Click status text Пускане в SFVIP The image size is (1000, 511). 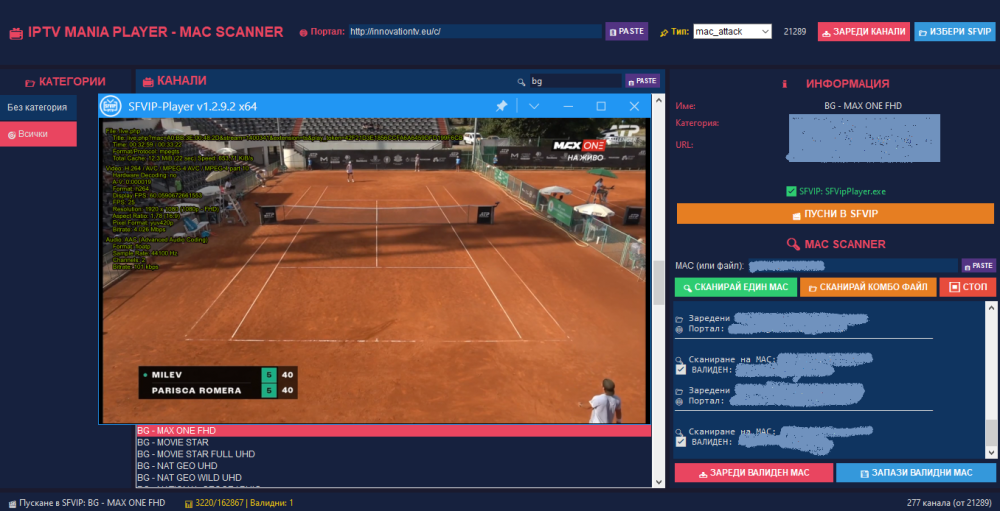point(92,503)
